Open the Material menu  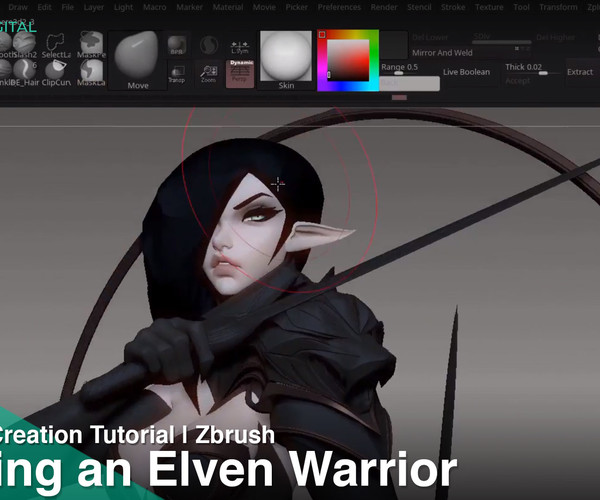coord(228,7)
